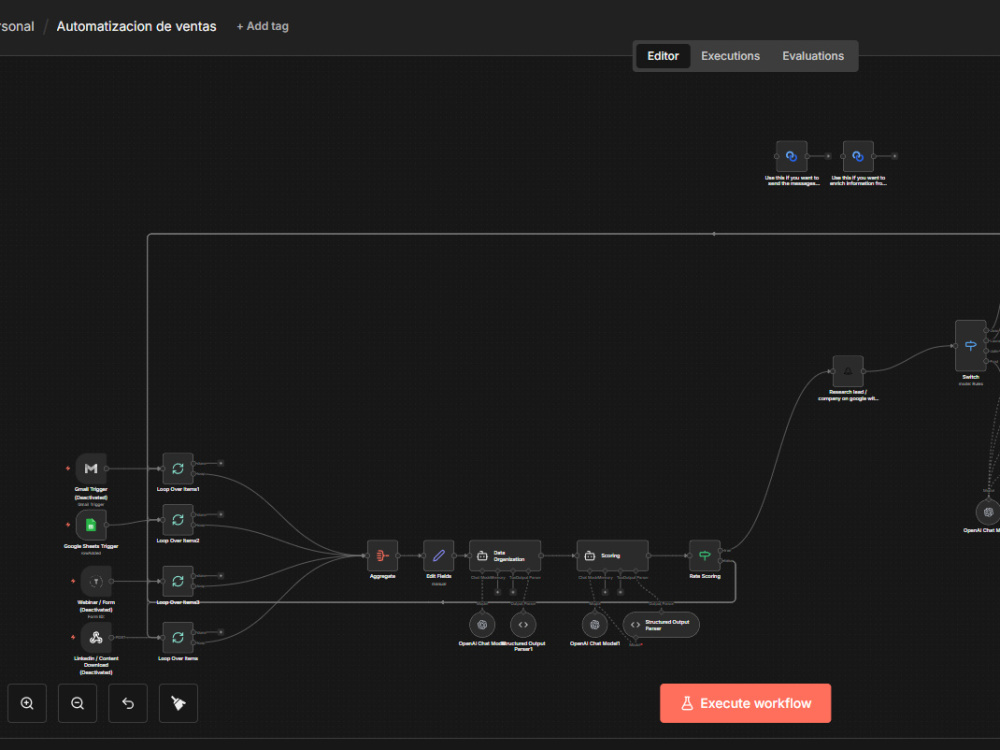1000x750 pixels.
Task: Add a node after the enrich-information node output
Action: coord(894,156)
